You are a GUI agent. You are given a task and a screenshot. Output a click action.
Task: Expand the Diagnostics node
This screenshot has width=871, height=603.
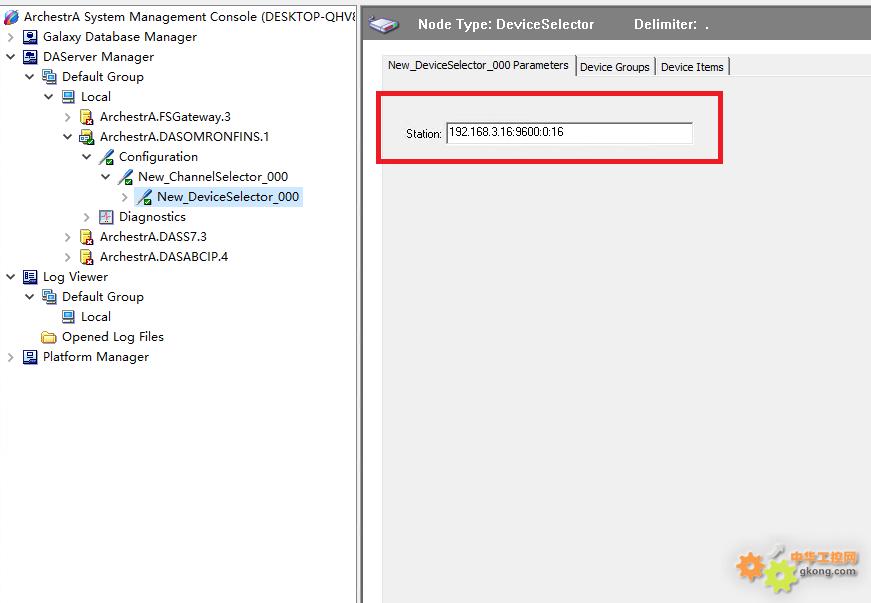pos(87,217)
